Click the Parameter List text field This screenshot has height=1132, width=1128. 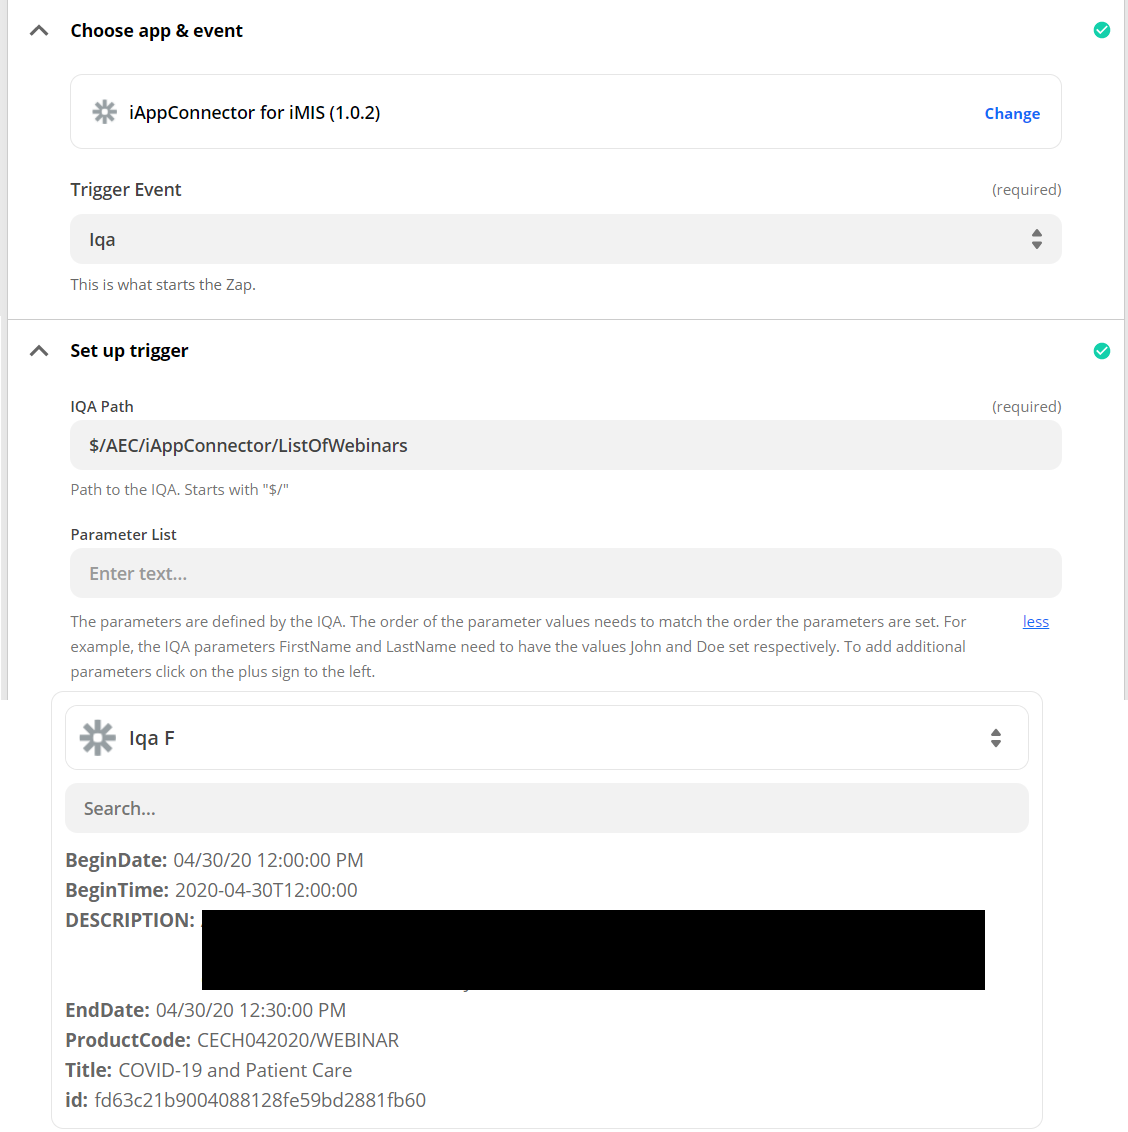click(x=565, y=574)
